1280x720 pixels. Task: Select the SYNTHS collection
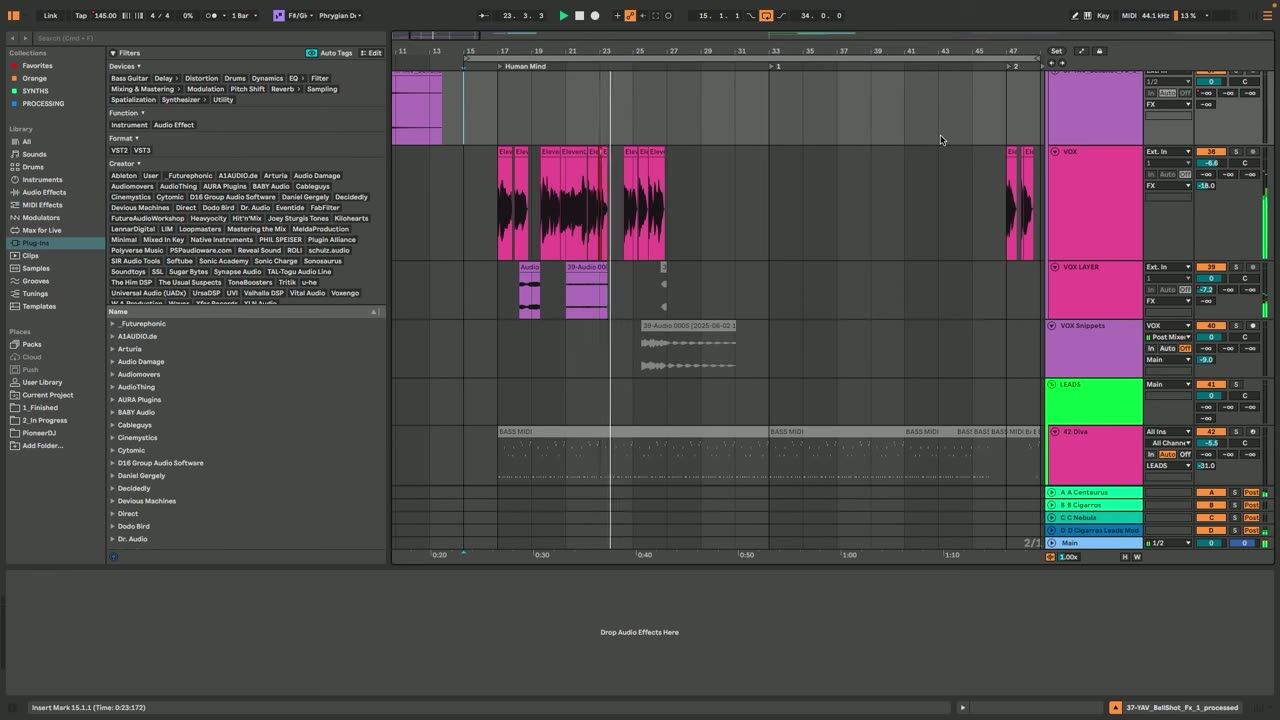coord(35,91)
